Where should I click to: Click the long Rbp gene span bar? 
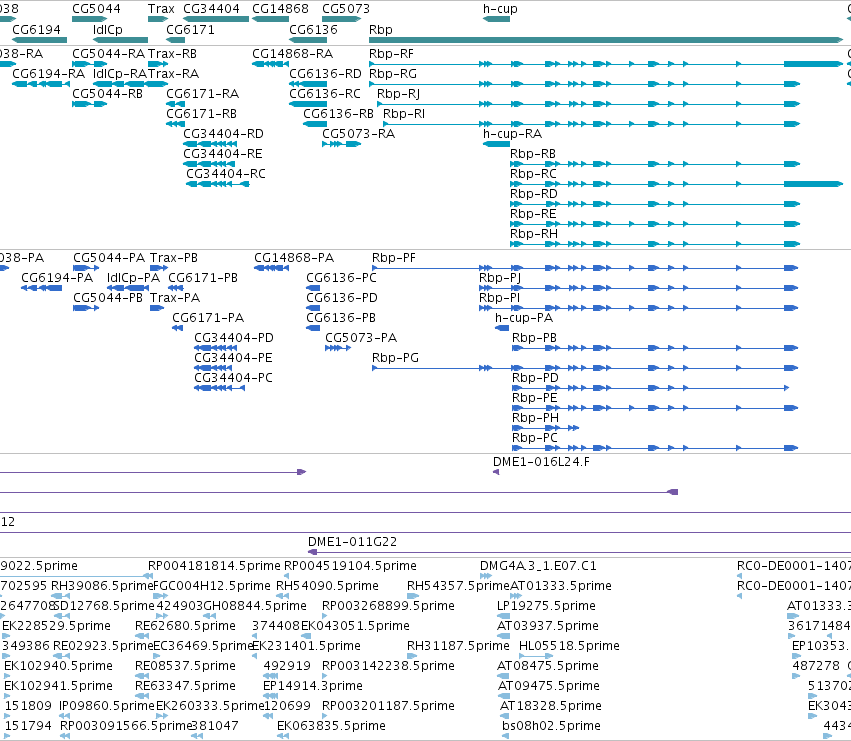606,40
